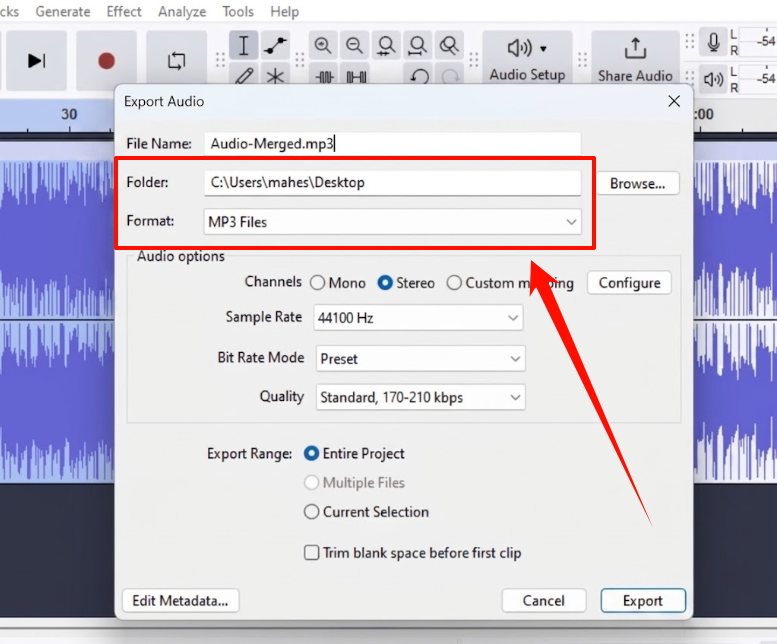Toggle the Loop button
The width and height of the screenshot is (777, 644).
click(176, 60)
